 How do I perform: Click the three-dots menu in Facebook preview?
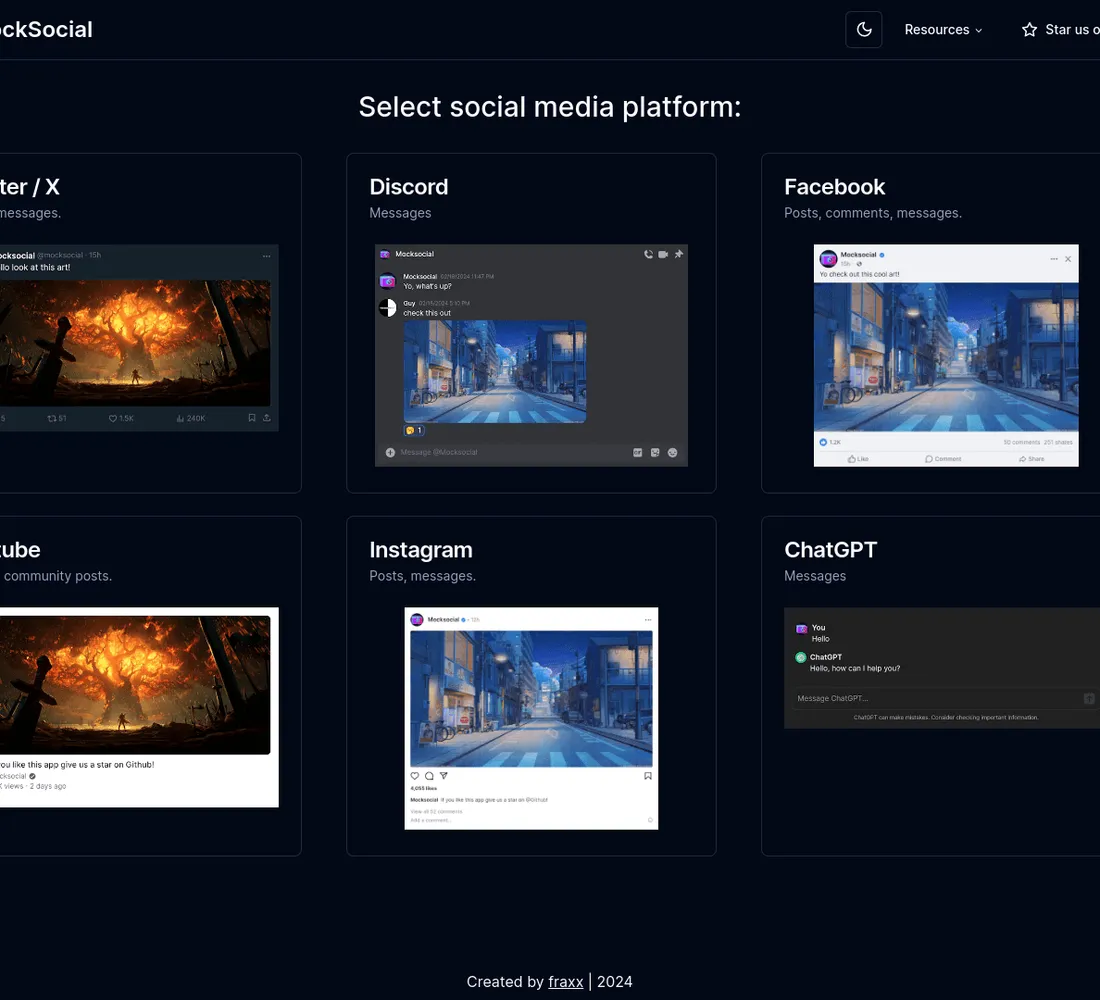point(1054,259)
